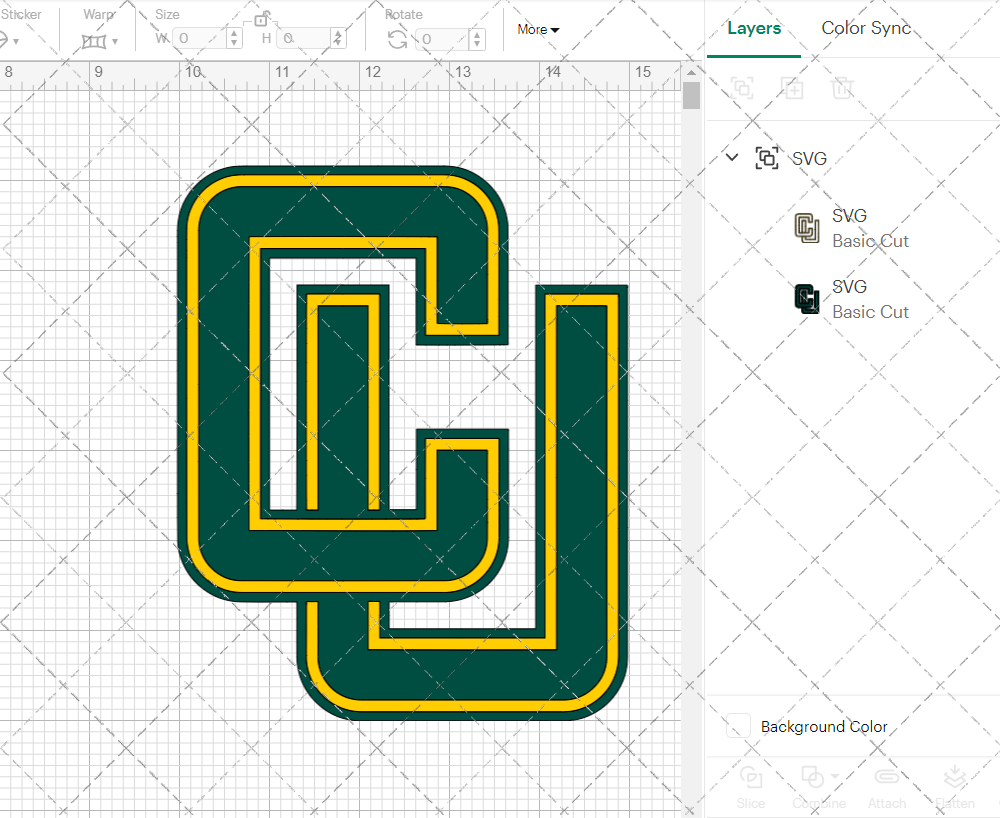
Task: Click the Attach paperclip icon
Action: [886, 780]
